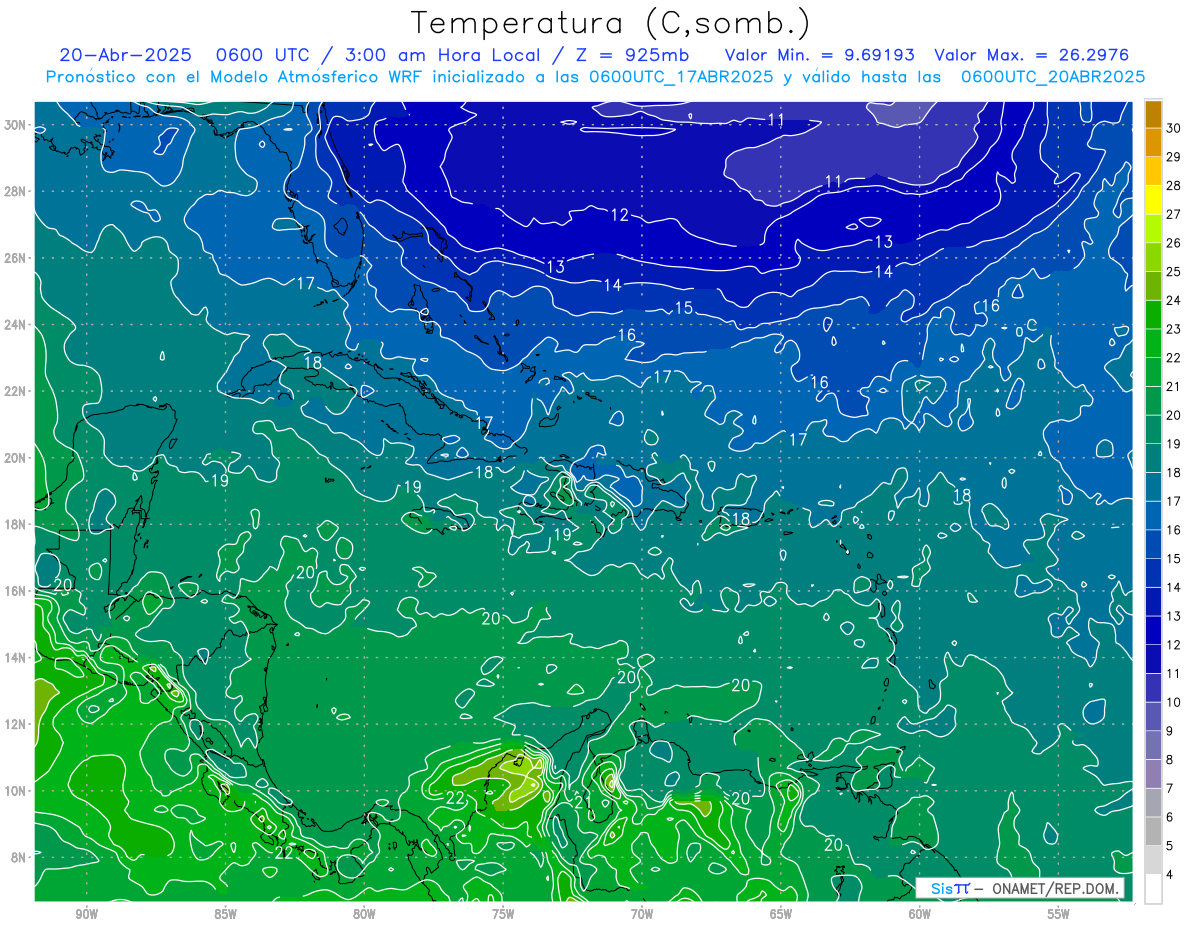Select 'Valor Max. = 26.2976' in the header

click(x=1032, y=55)
